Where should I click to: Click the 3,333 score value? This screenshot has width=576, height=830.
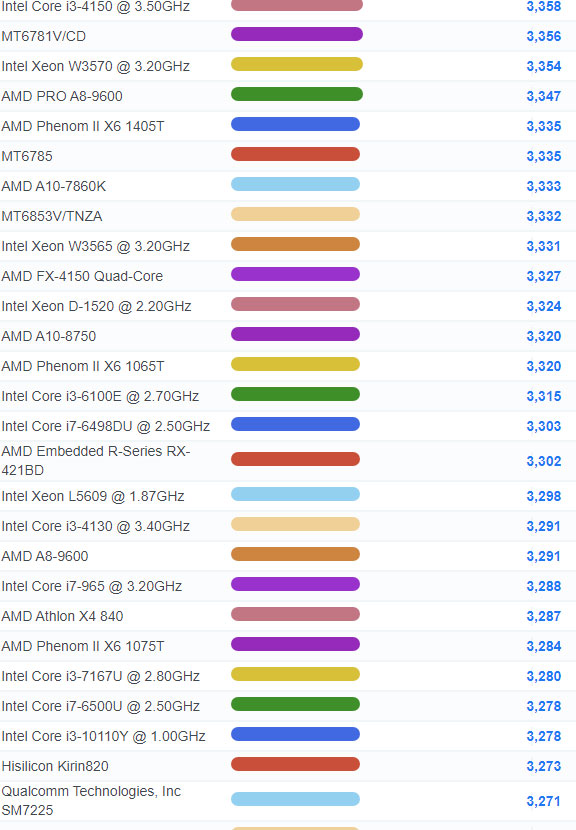tap(544, 186)
